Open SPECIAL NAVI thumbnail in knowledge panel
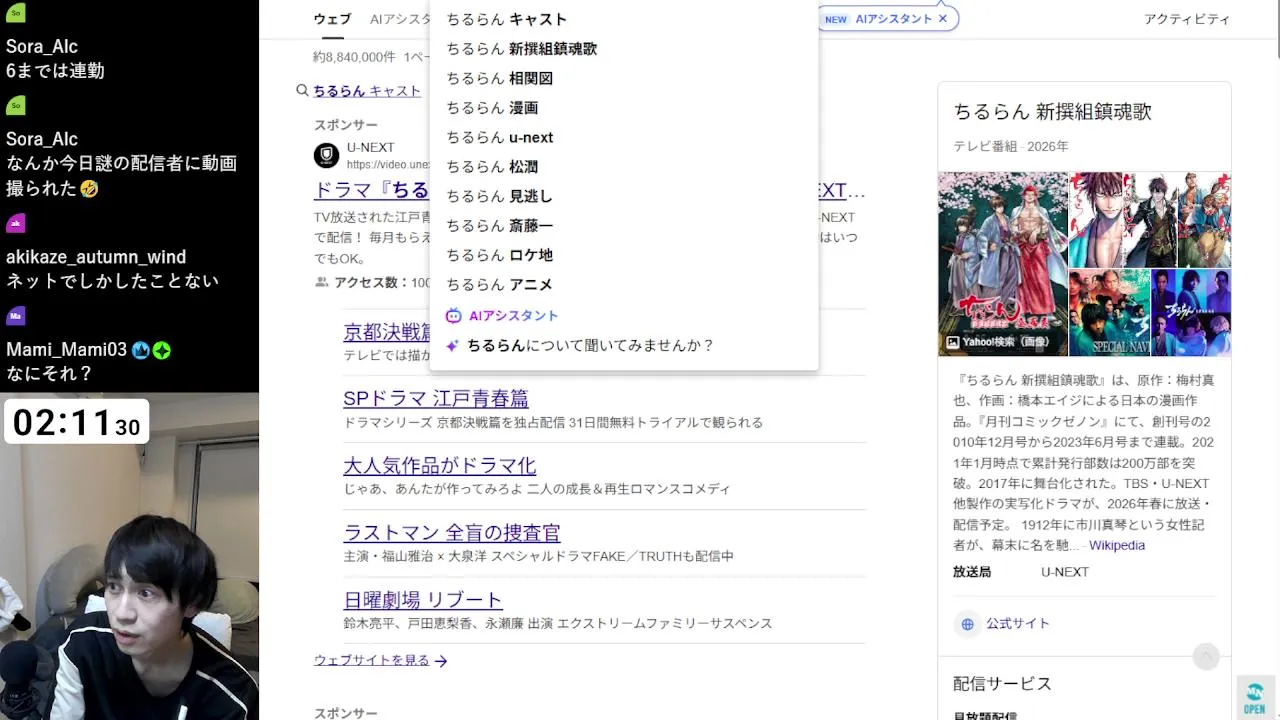Screen dimensions: 1280x720 pyautogui.click(x=1109, y=313)
